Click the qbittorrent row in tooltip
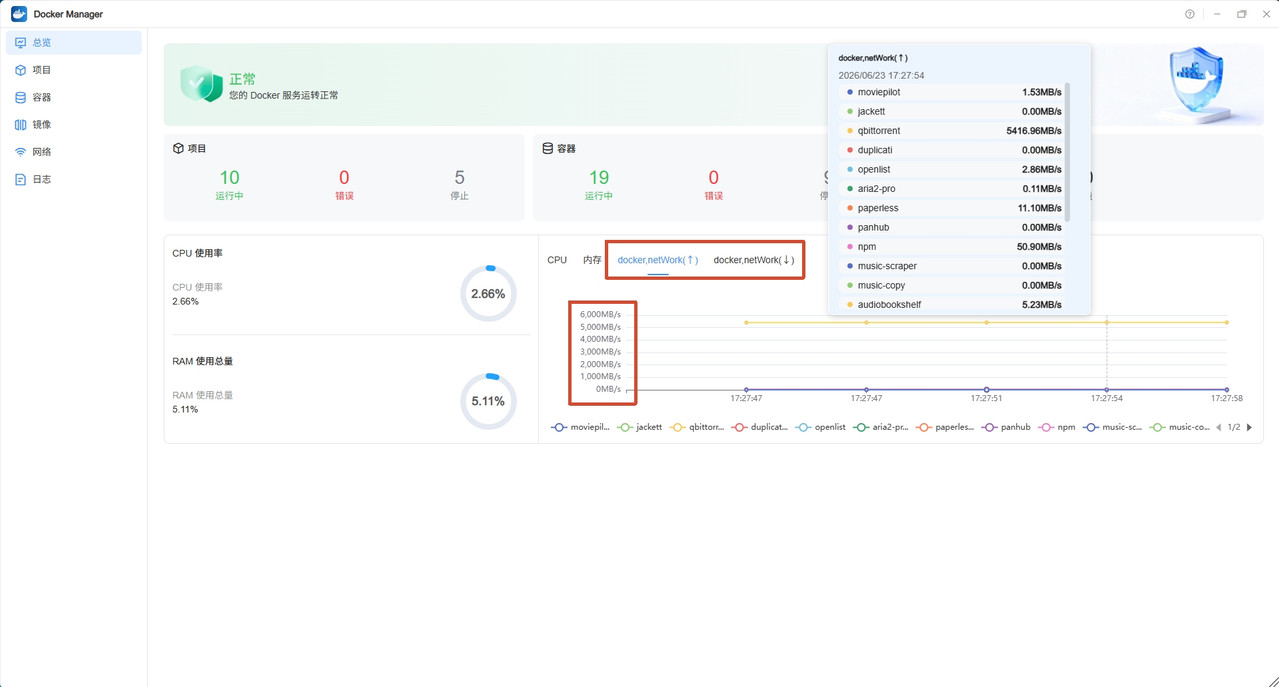This screenshot has width=1279, height=687. point(952,131)
